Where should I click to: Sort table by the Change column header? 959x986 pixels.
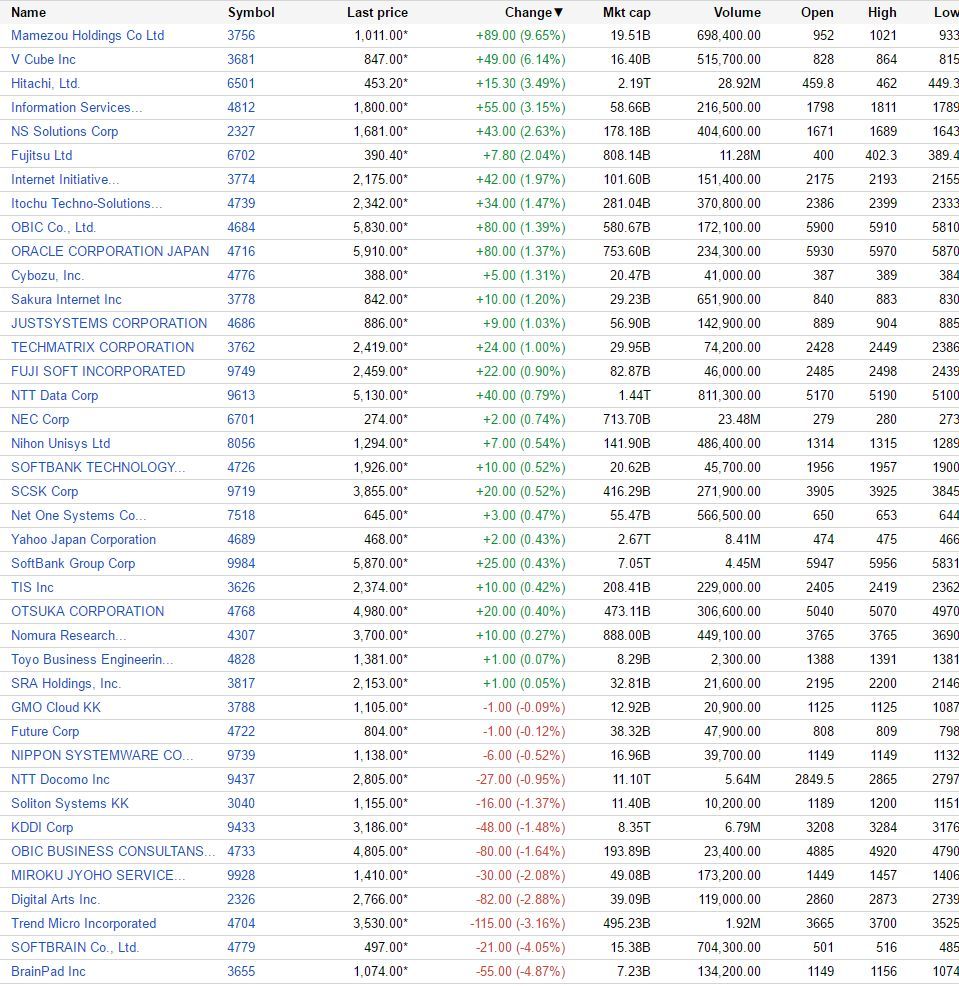pyautogui.click(x=534, y=13)
